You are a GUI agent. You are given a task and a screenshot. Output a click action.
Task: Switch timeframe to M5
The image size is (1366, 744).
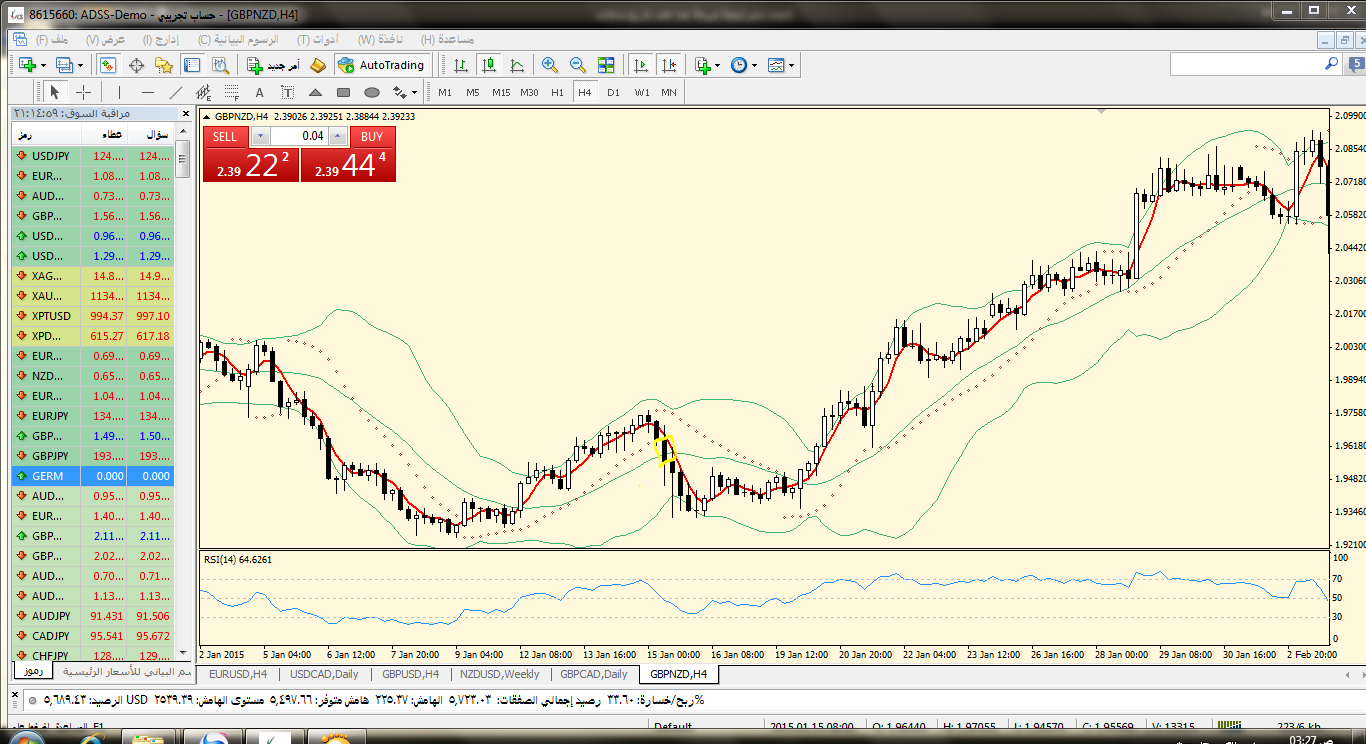pyautogui.click(x=473, y=92)
